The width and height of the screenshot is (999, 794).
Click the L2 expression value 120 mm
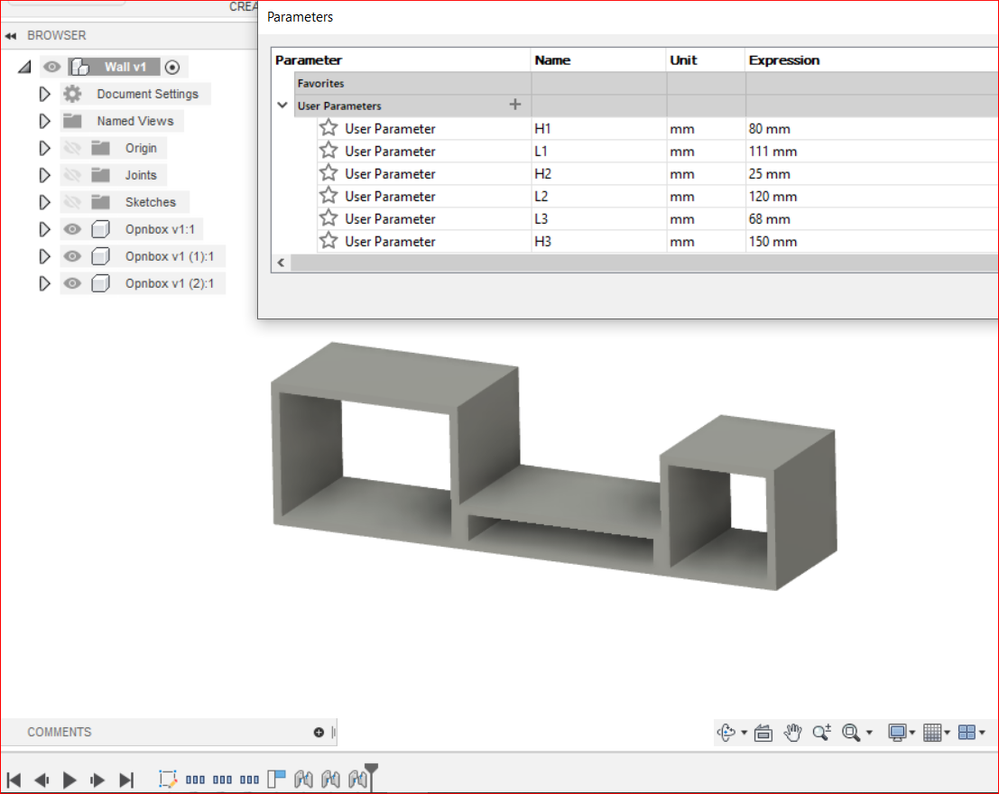tap(773, 196)
